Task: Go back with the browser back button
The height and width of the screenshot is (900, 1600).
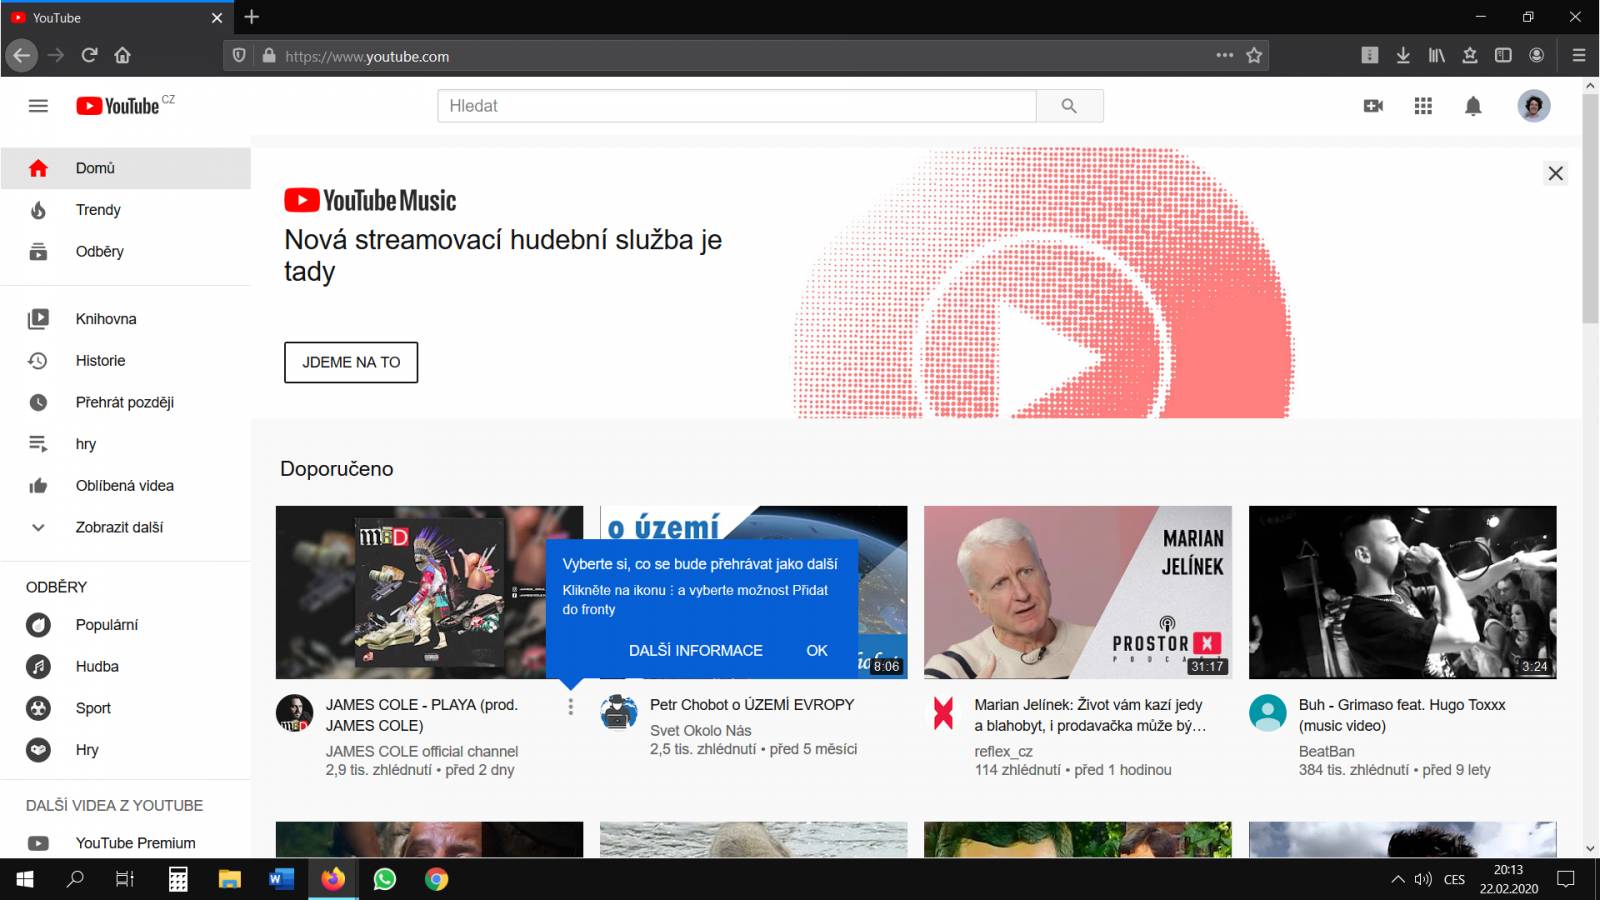Action: point(22,55)
